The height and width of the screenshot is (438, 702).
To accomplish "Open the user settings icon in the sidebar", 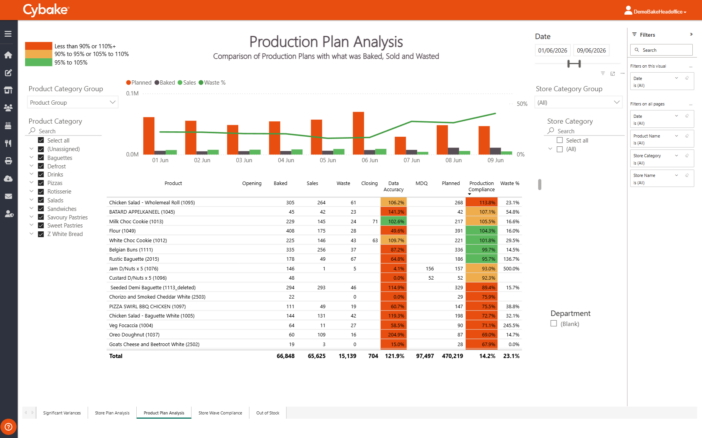I will click(x=9, y=214).
